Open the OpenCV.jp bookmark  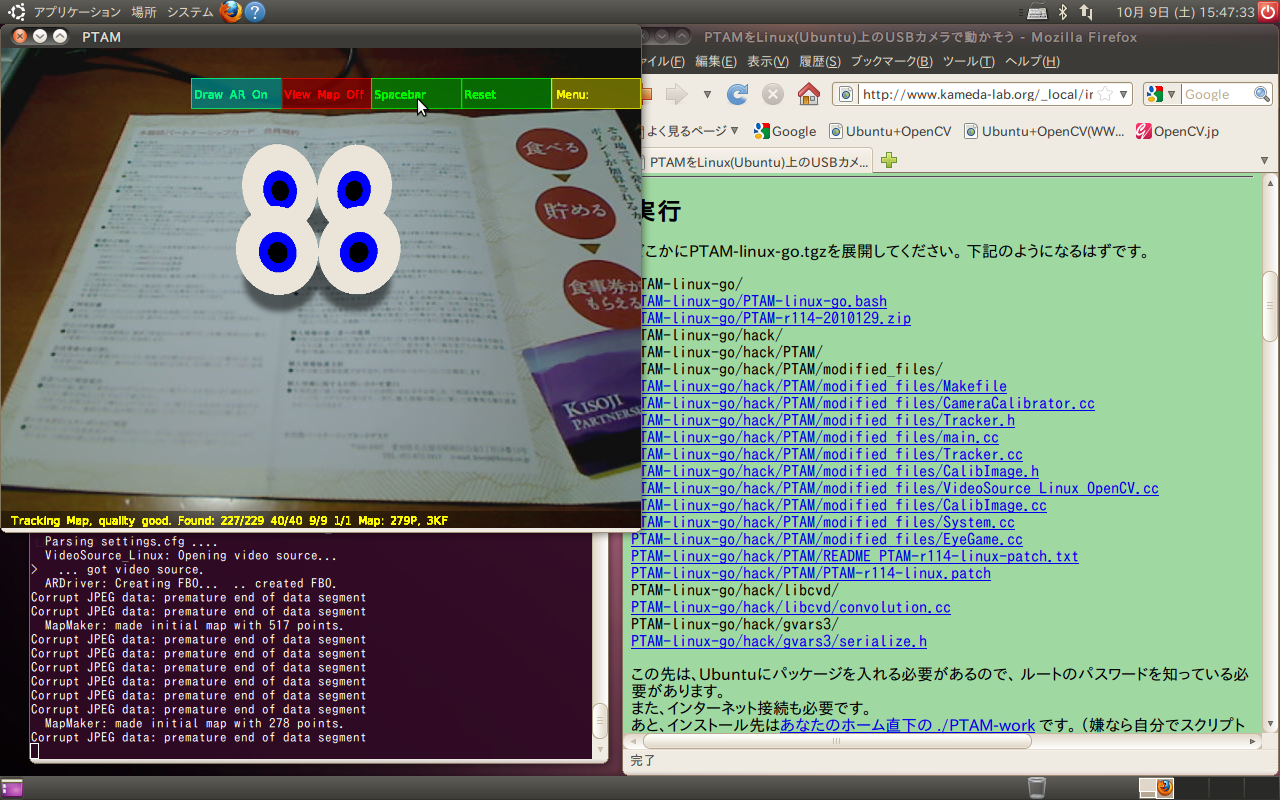point(1177,131)
